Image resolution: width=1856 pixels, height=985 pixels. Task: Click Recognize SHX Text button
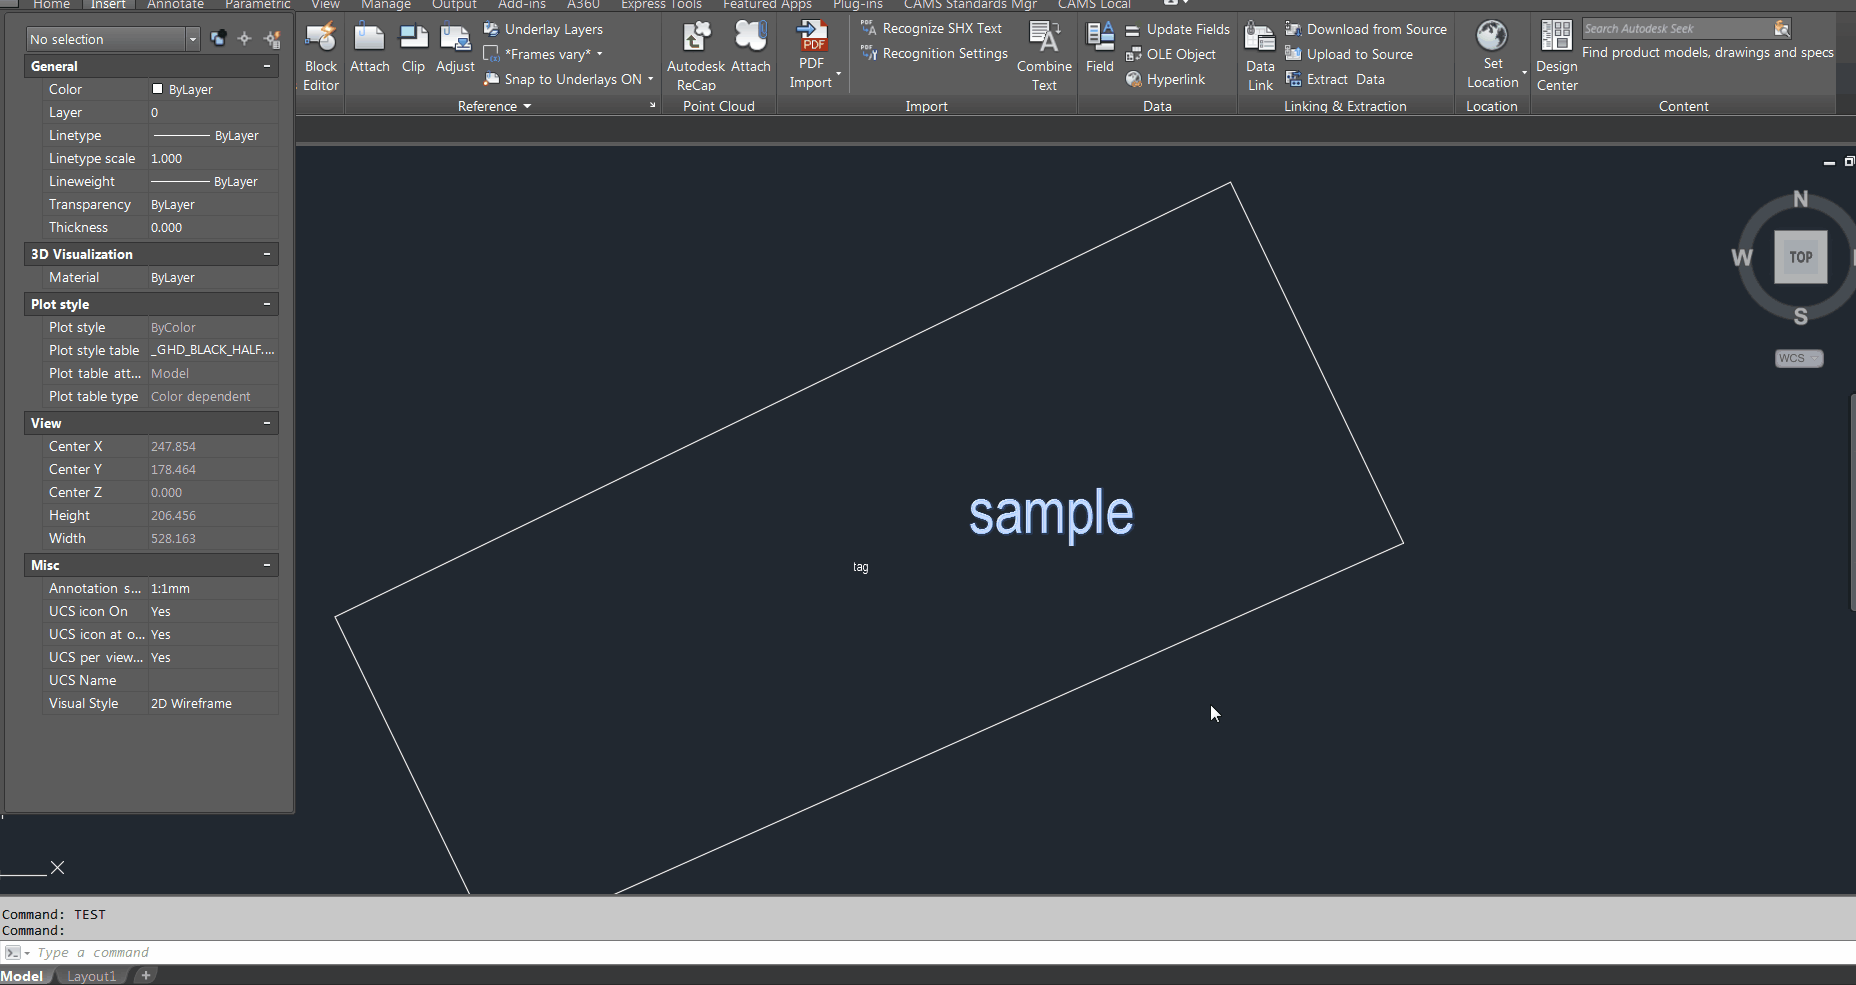pyautogui.click(x=931, y=29)
